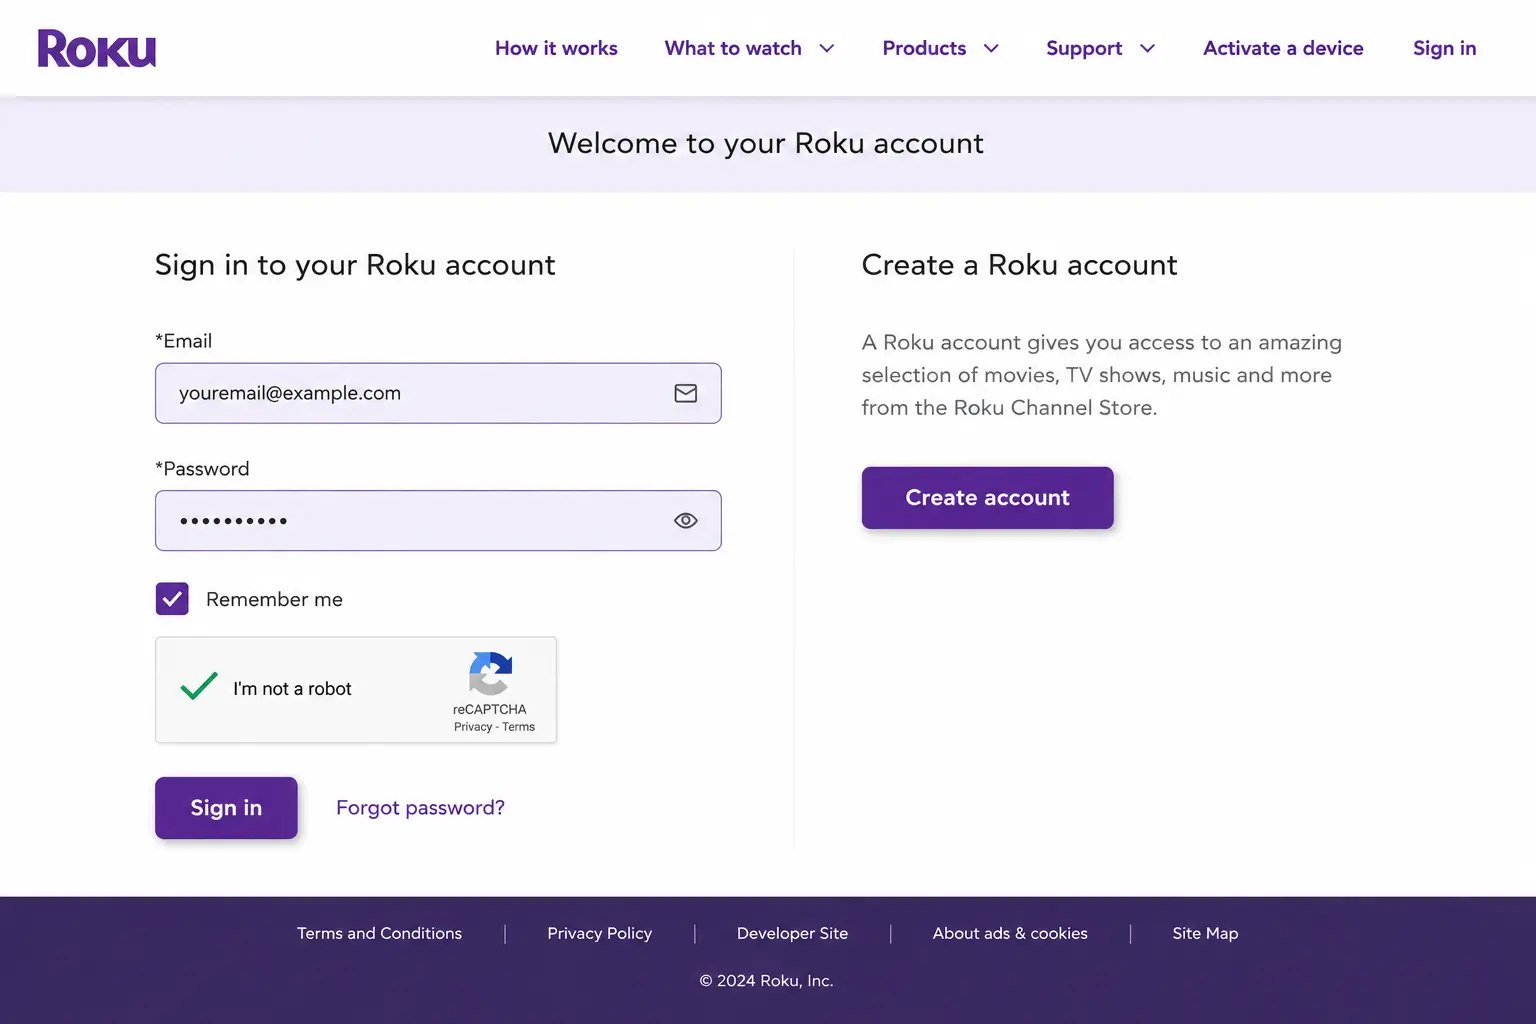This screenshot has width=1536, height=1024.
Task: Click the Roku logo
Action: [x=97, y=48]
